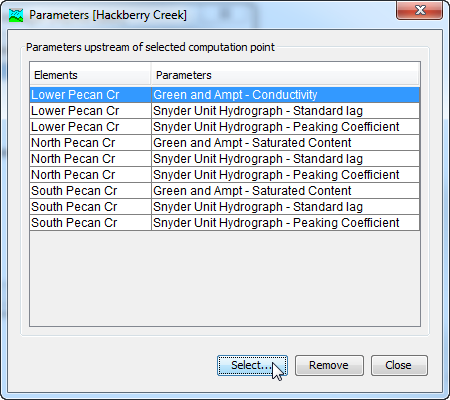Click North Pecan Cr cell in Saturated Content row
450x400 pixels.
coord(90,143)
